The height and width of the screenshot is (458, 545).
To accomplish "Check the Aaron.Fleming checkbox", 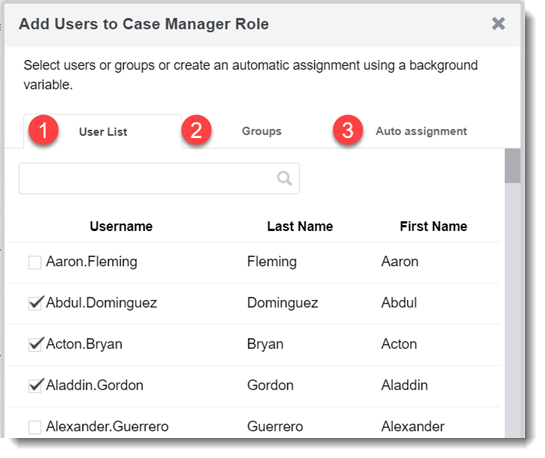I will tap(35, 262).
